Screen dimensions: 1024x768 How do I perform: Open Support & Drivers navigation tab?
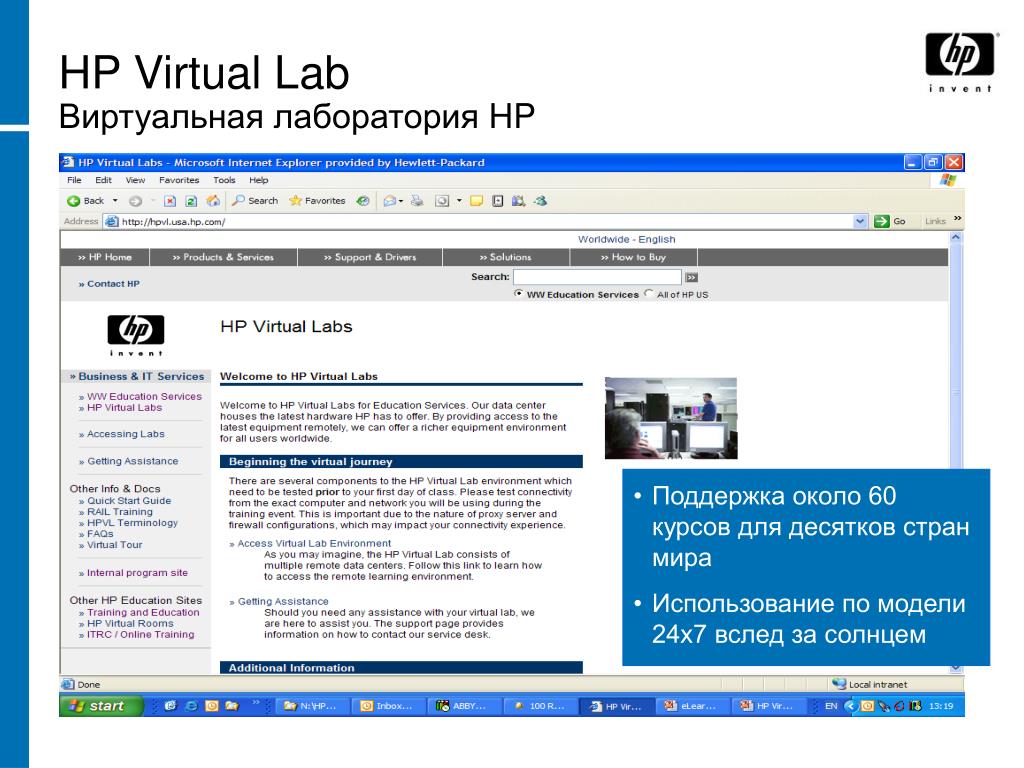pyautogui.click(x=370, y=257)
